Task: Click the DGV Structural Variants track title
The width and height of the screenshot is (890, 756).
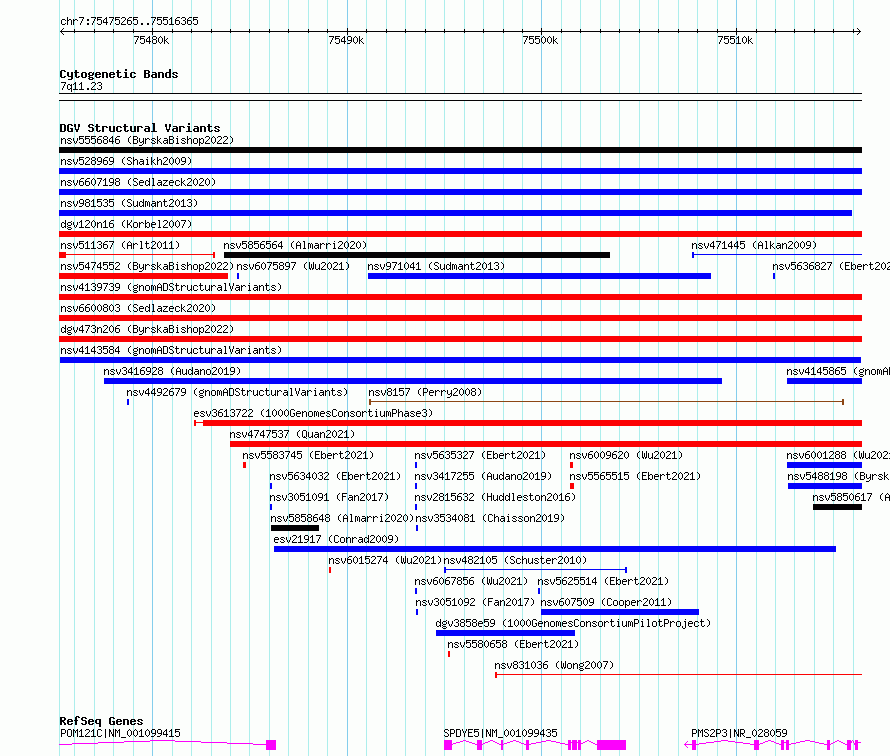Action: [140, 128]
